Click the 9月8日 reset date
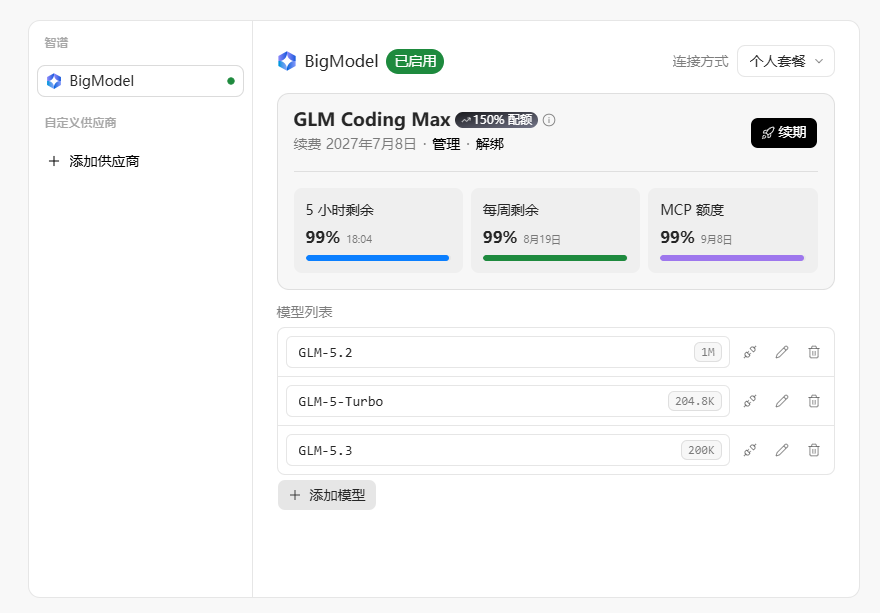The image size is (880, 613). click(716, 239)
